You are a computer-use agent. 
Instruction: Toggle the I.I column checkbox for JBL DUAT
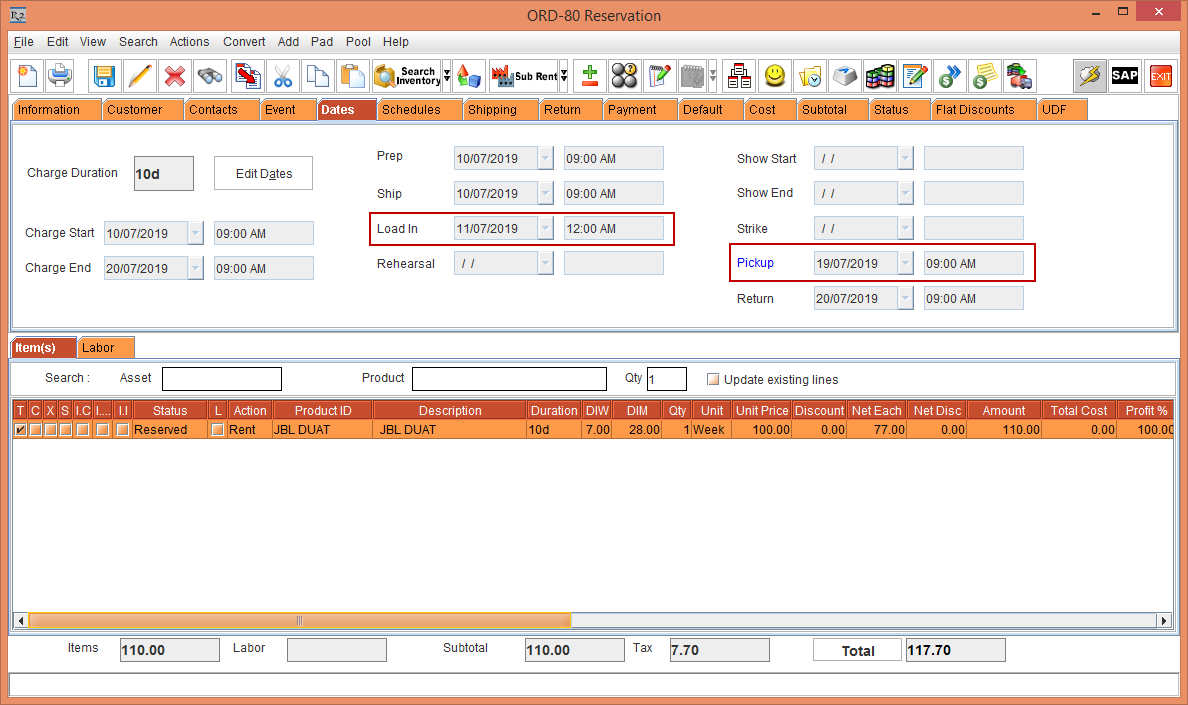(123, 429)
